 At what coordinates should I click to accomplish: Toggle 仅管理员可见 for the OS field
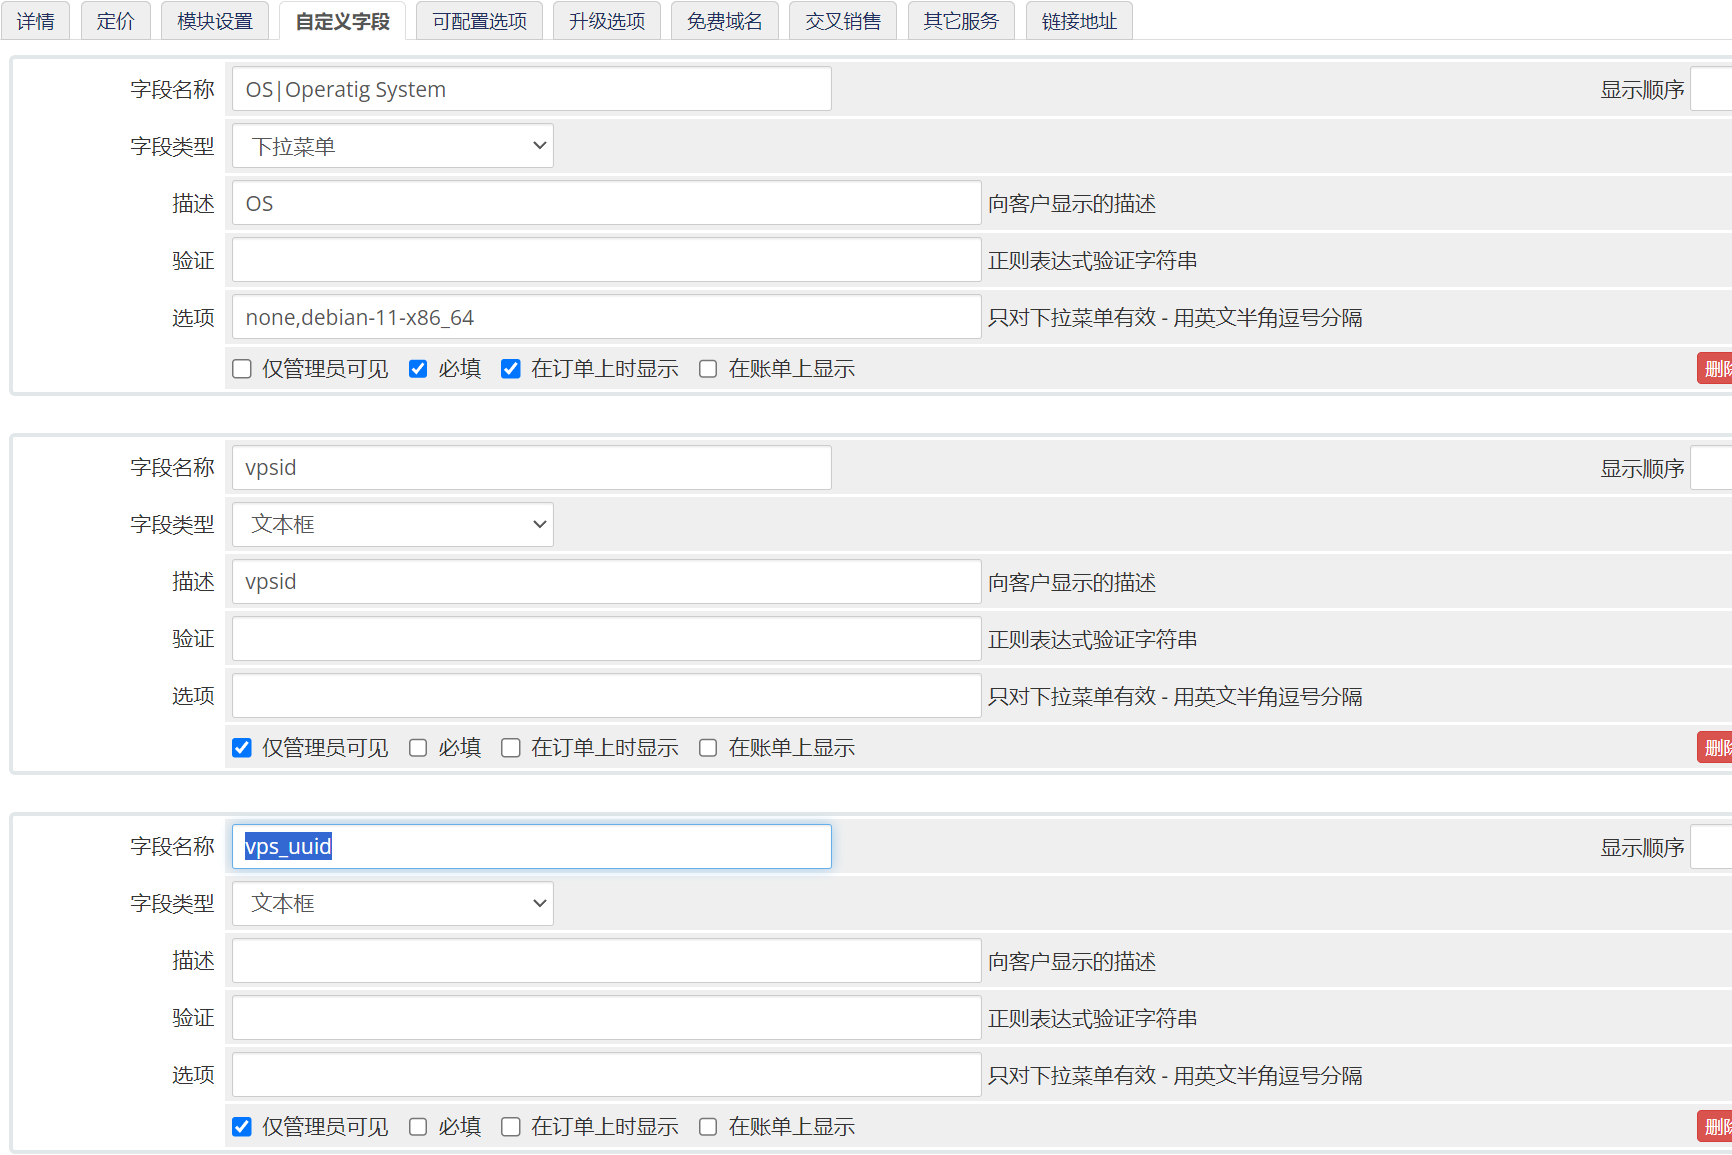coord(242,369)
